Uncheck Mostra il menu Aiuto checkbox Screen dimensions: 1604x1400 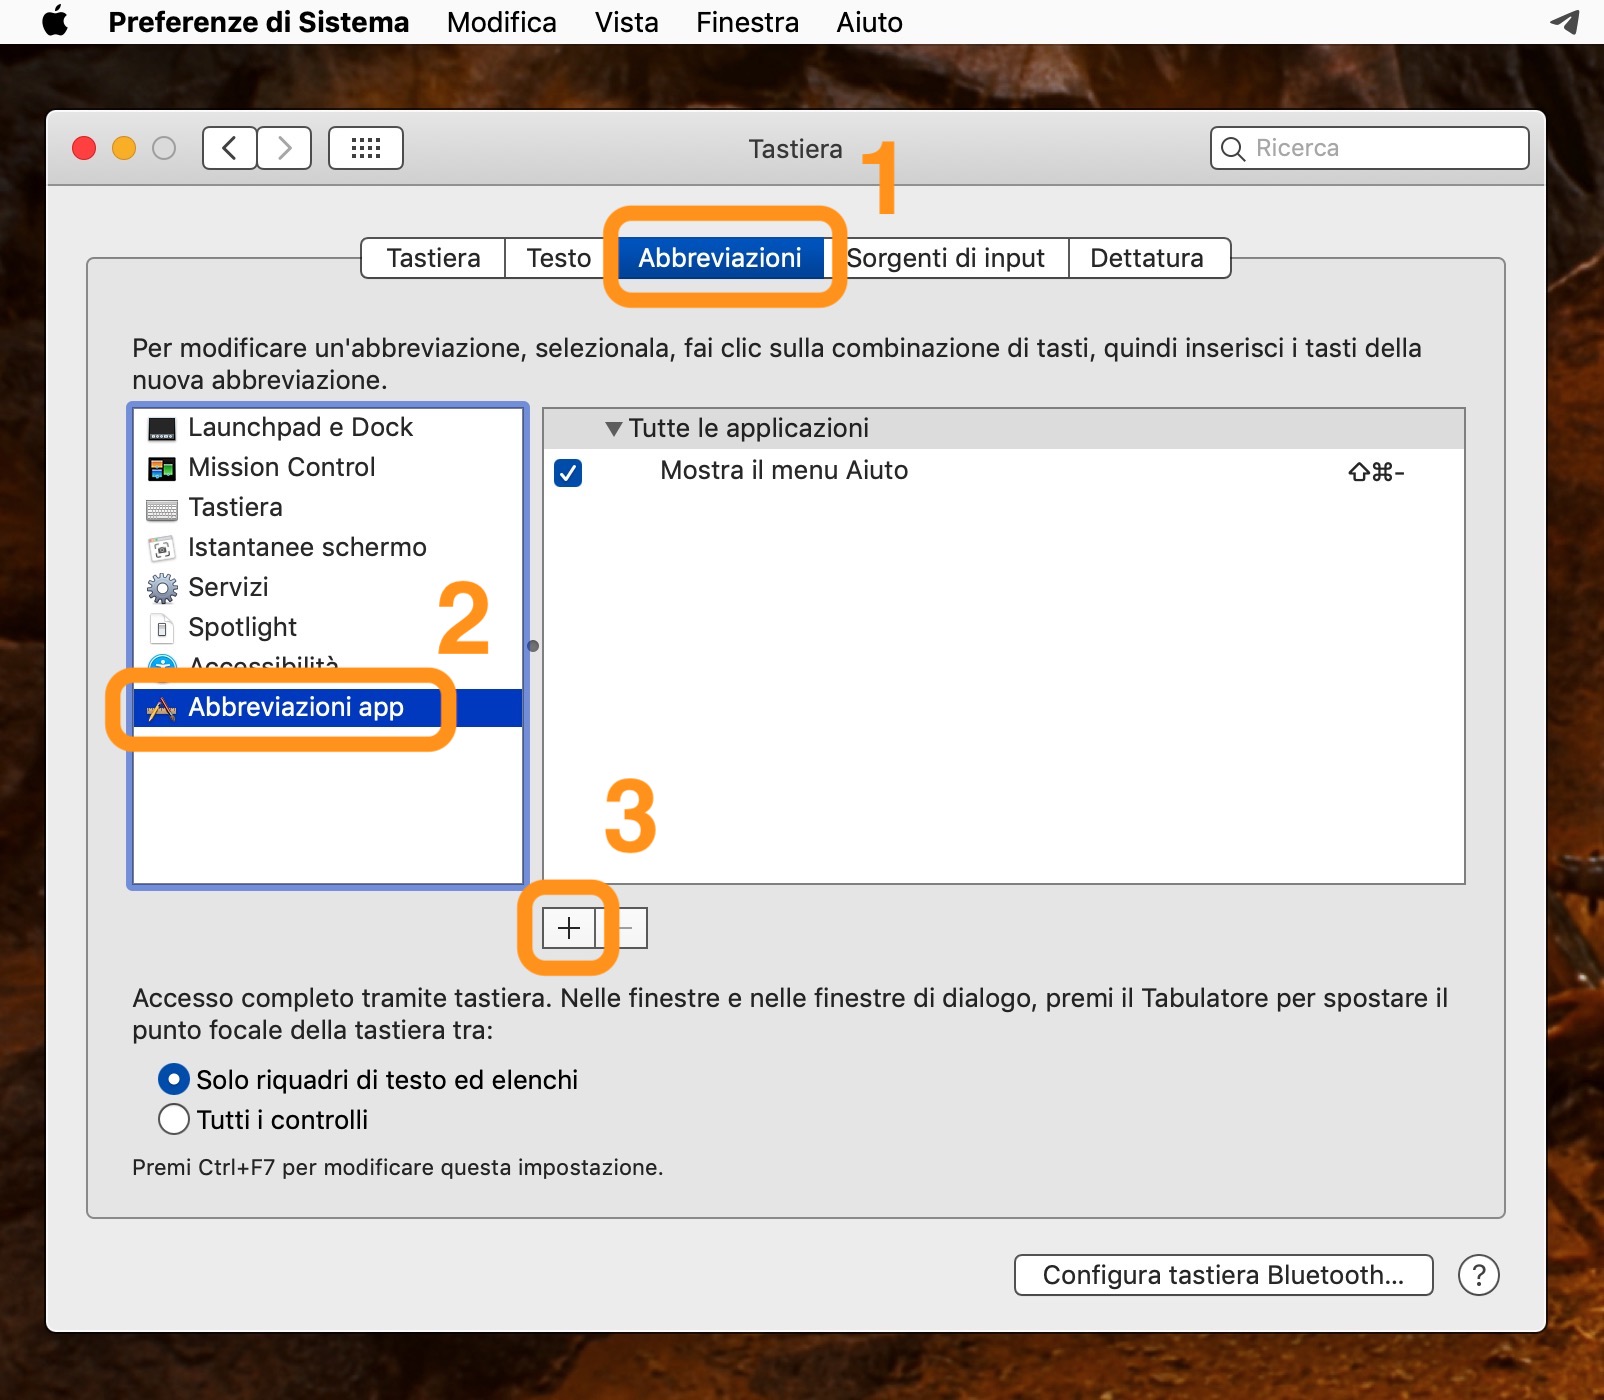[568, 472]
